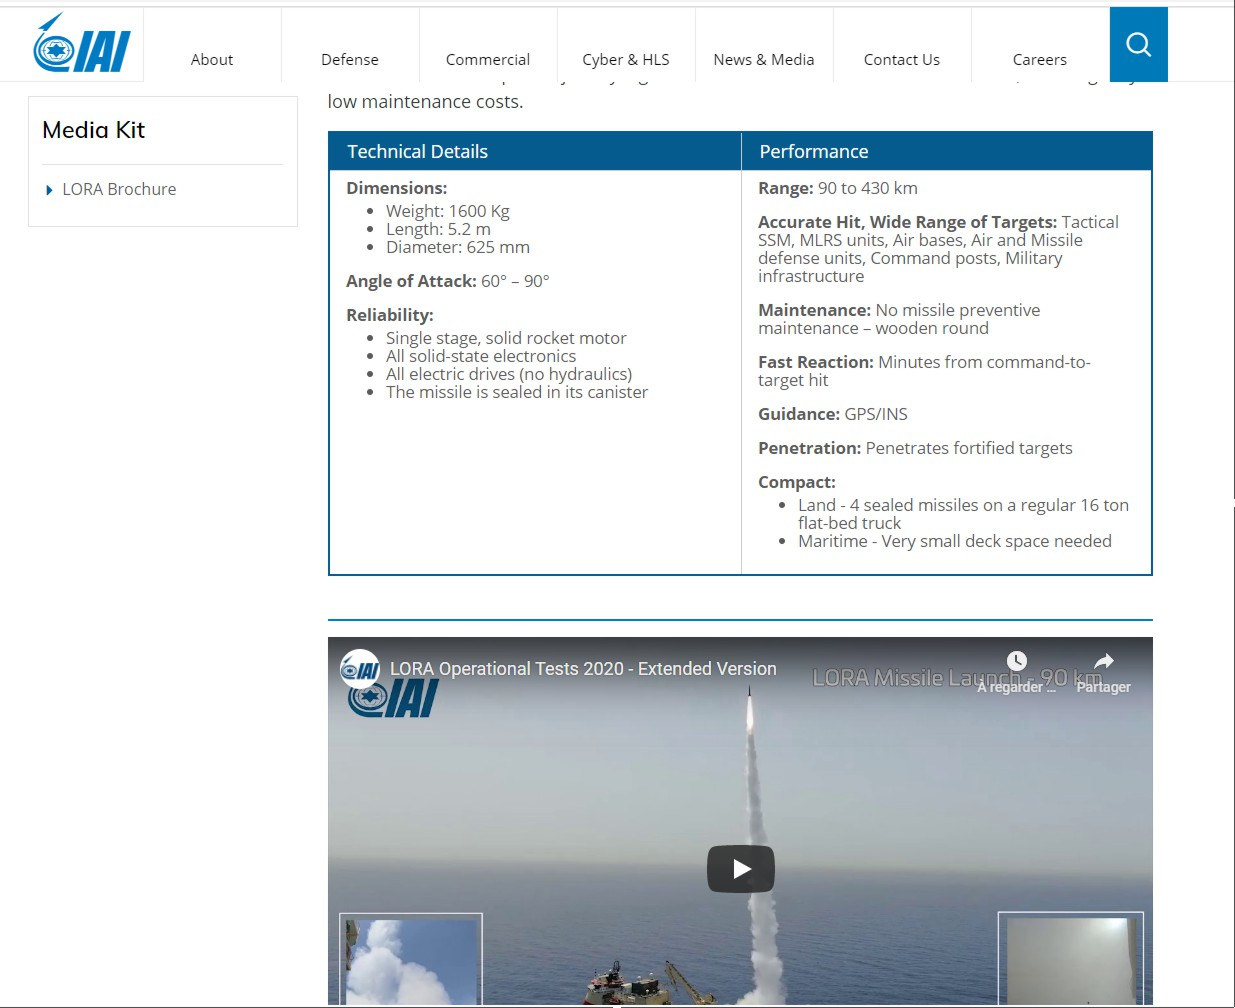Click the arrow beside LORA Brochure
This screenshot has width=1235, height=1008.
pos(49,190)
